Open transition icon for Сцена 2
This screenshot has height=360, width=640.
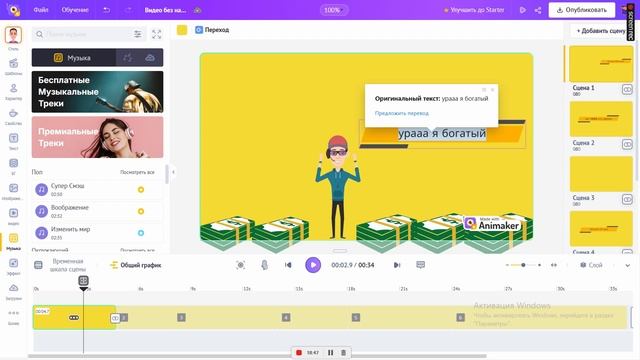(627, 144)
